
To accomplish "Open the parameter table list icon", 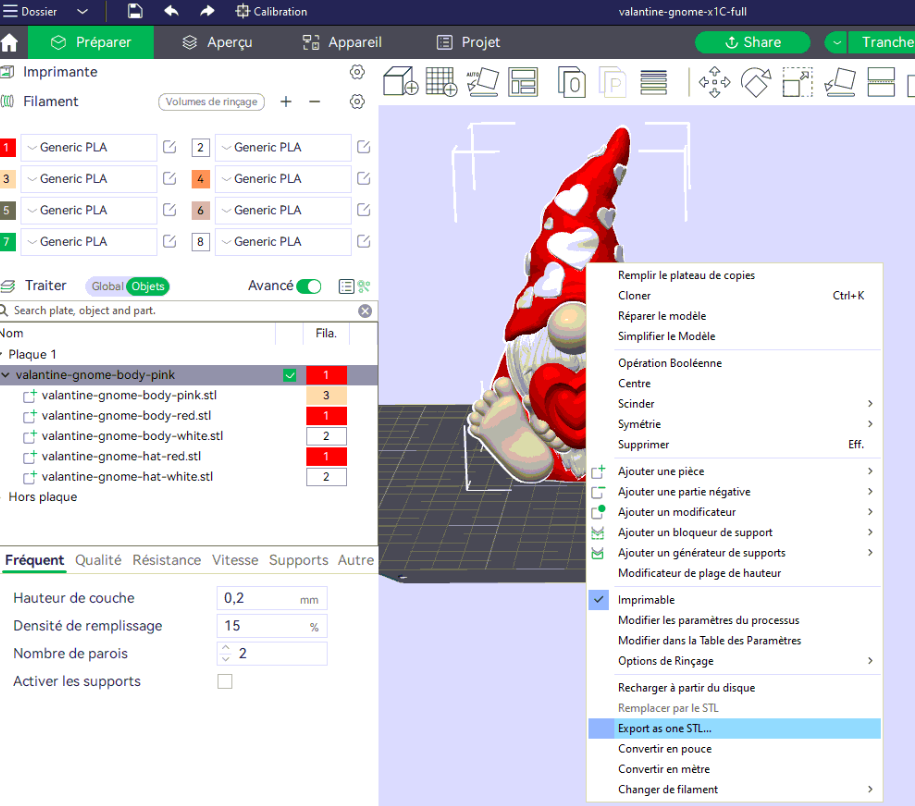I will [346, 286].
